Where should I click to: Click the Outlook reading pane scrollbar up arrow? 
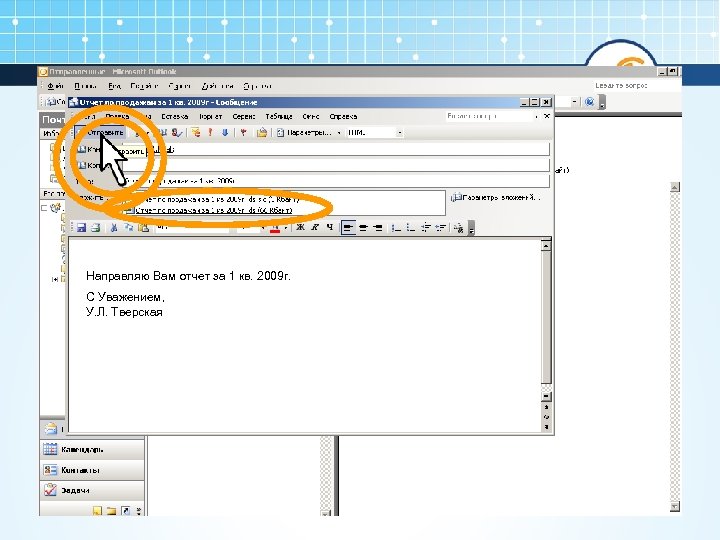(675, 187)
